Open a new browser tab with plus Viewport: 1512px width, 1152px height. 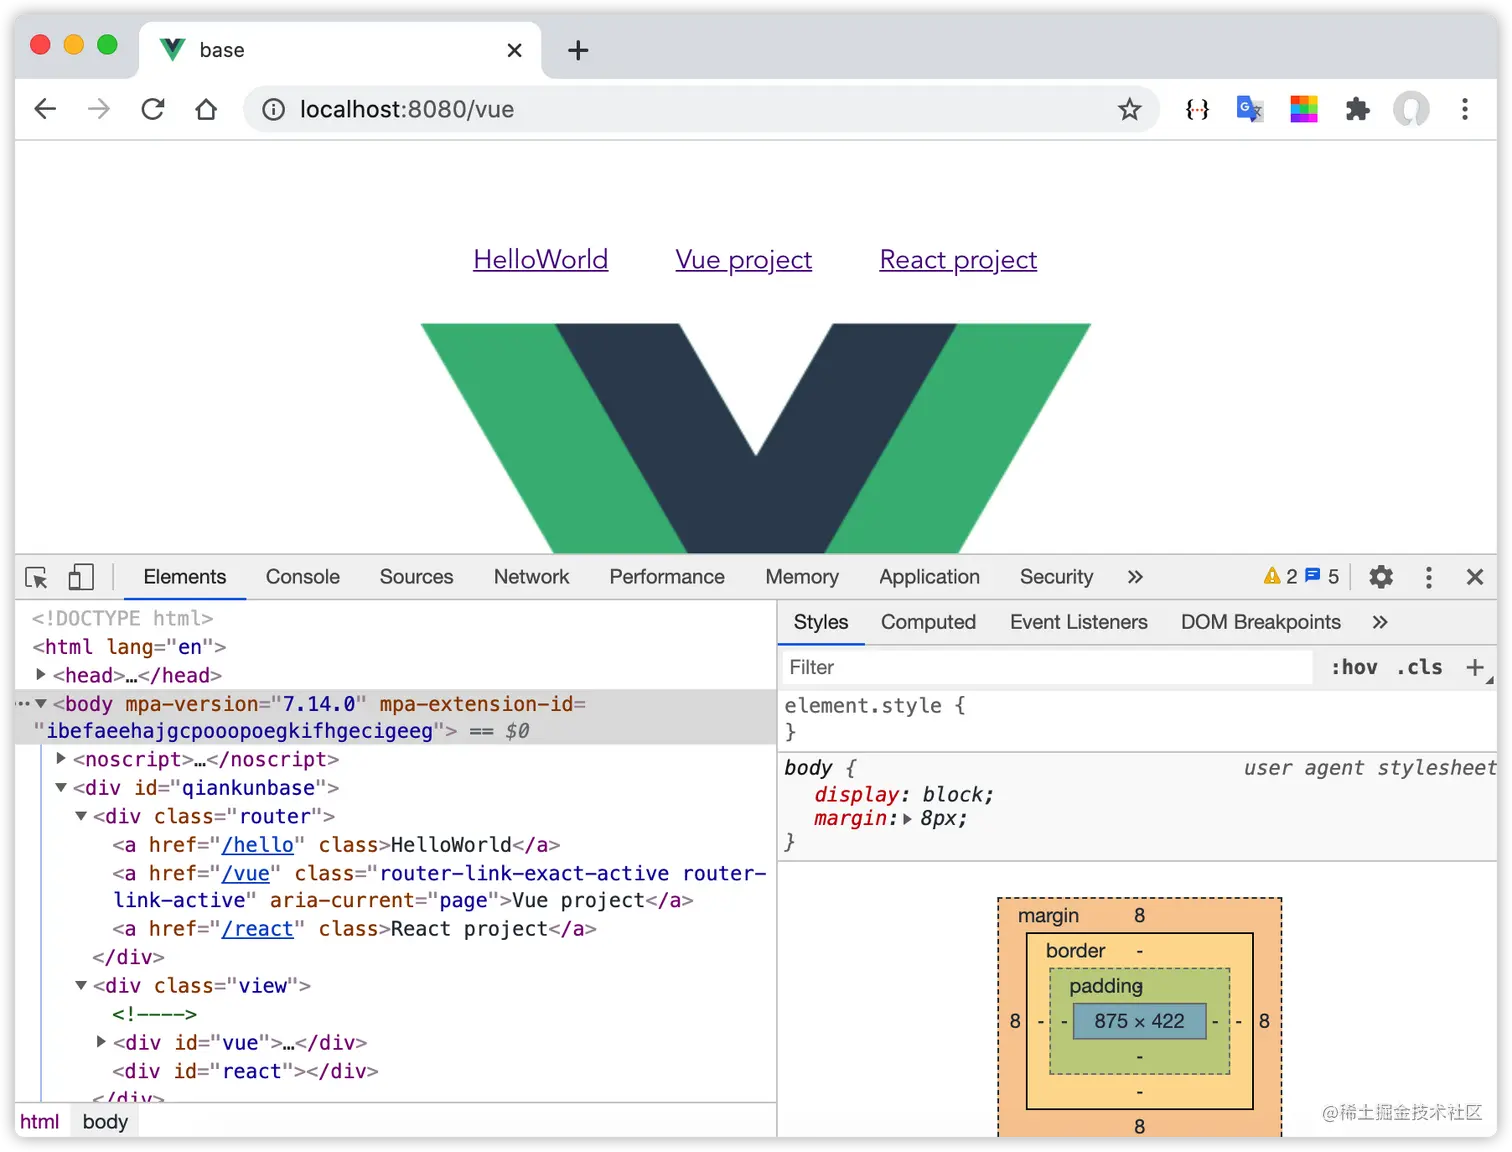point(578,50)
